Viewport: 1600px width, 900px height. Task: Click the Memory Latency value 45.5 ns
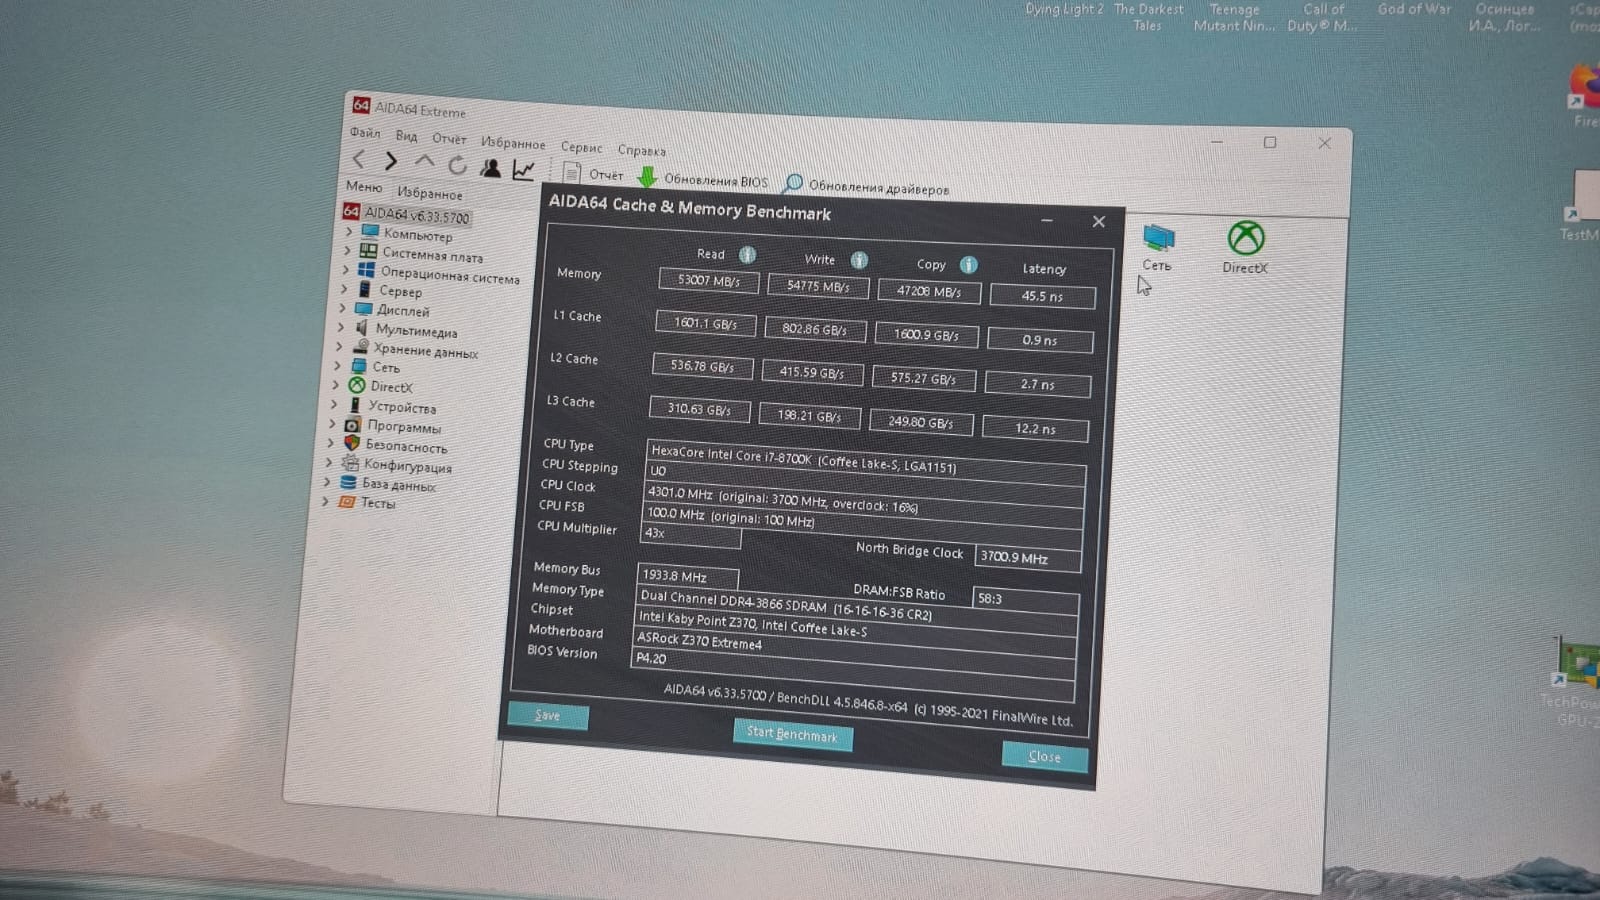1042,296
